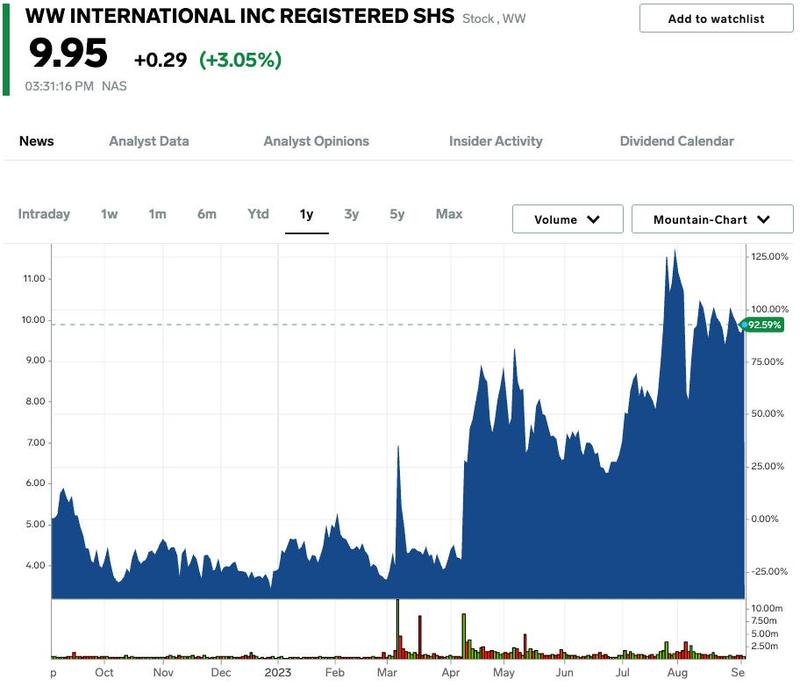Screen dimensions: 800x687
Task: Go to the Dividend Calendar tab
Action: pyautogui.click(x=677, y=141)
